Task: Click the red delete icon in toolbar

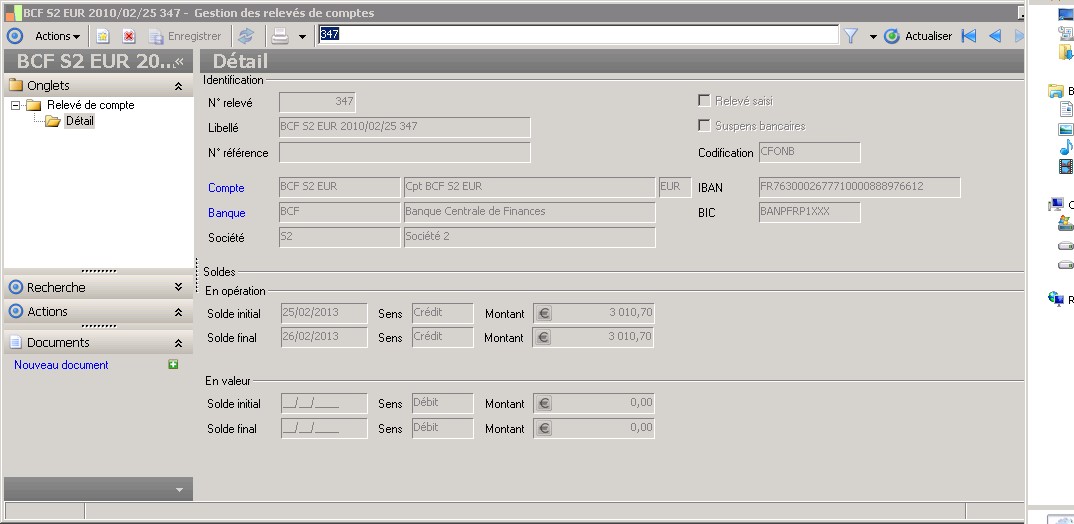Action: [129, 36]
